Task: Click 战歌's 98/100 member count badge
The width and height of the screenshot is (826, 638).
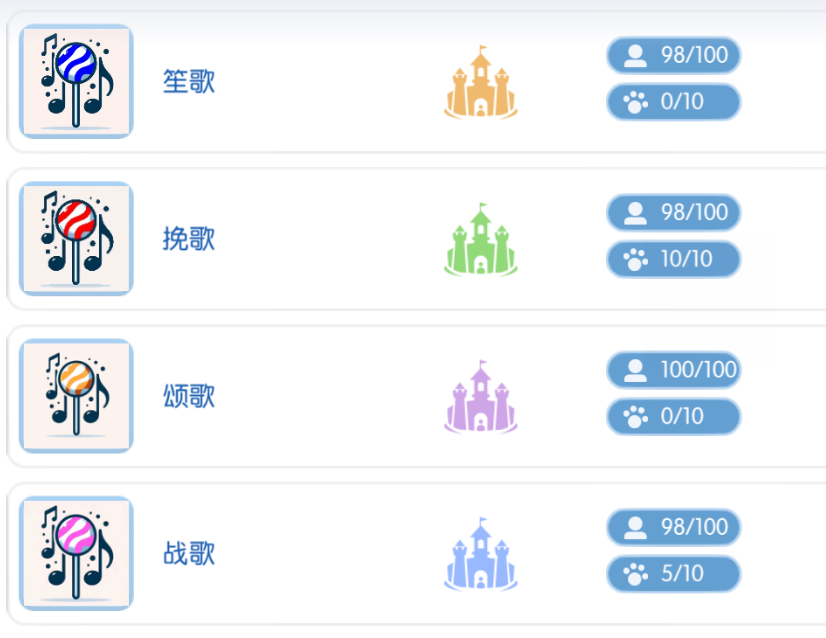Action: (x=673, y=527)
